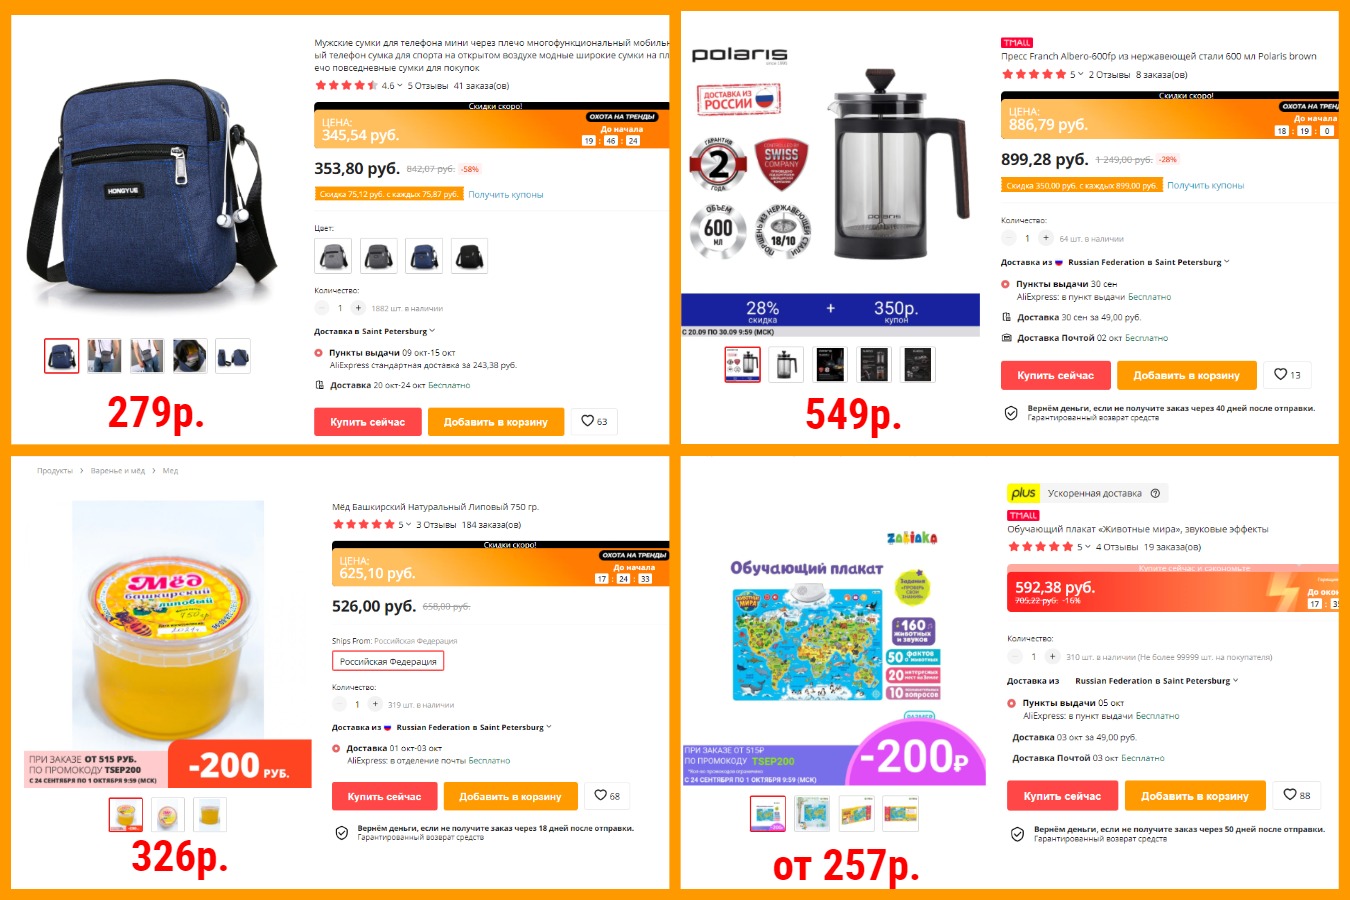Open the second thumbnail of the french press
The width and height of the screenshot is (1350, 900).
click(x=787, y=365)
